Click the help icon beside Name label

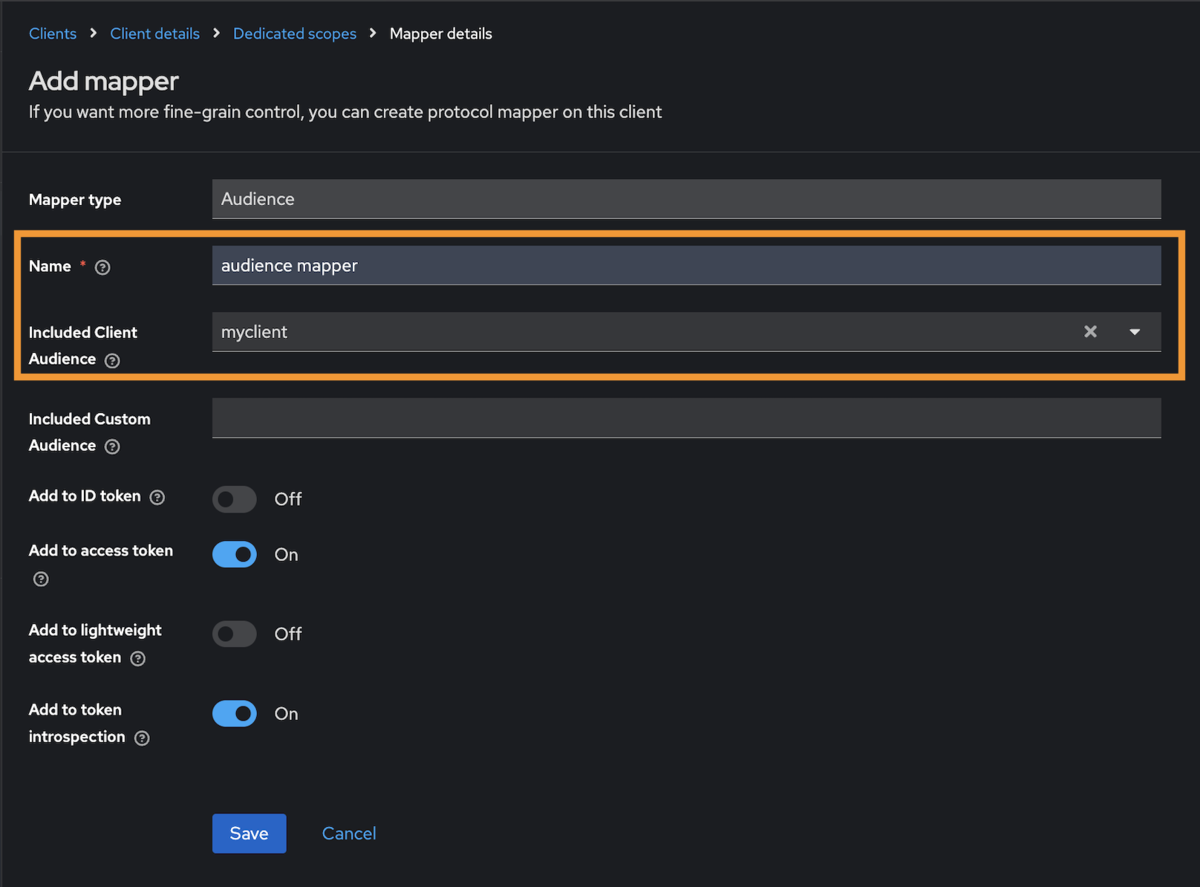[102, 267]
